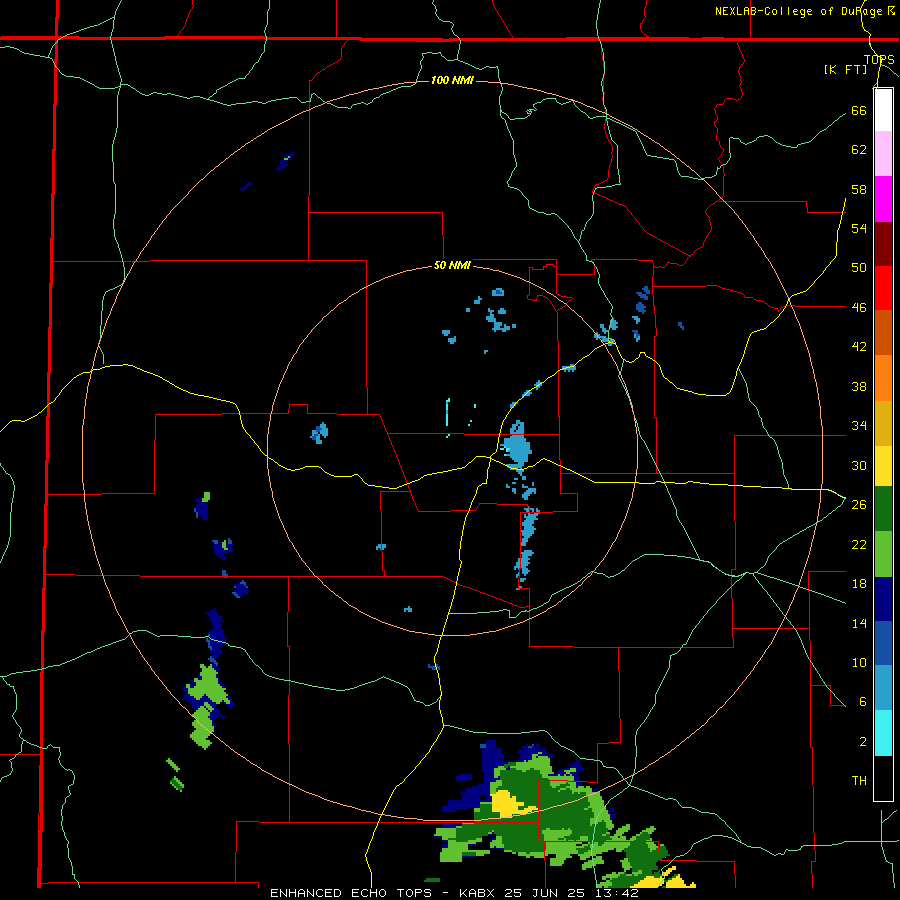This screenshot has height=900, width=900.
Task: Click the 10 label on the tops scale
Action: (859, 662)
